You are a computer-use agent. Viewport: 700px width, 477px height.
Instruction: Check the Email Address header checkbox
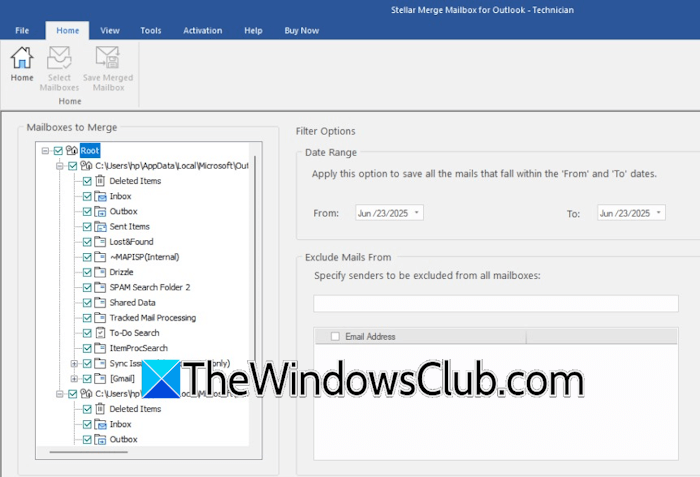(335, 336)
